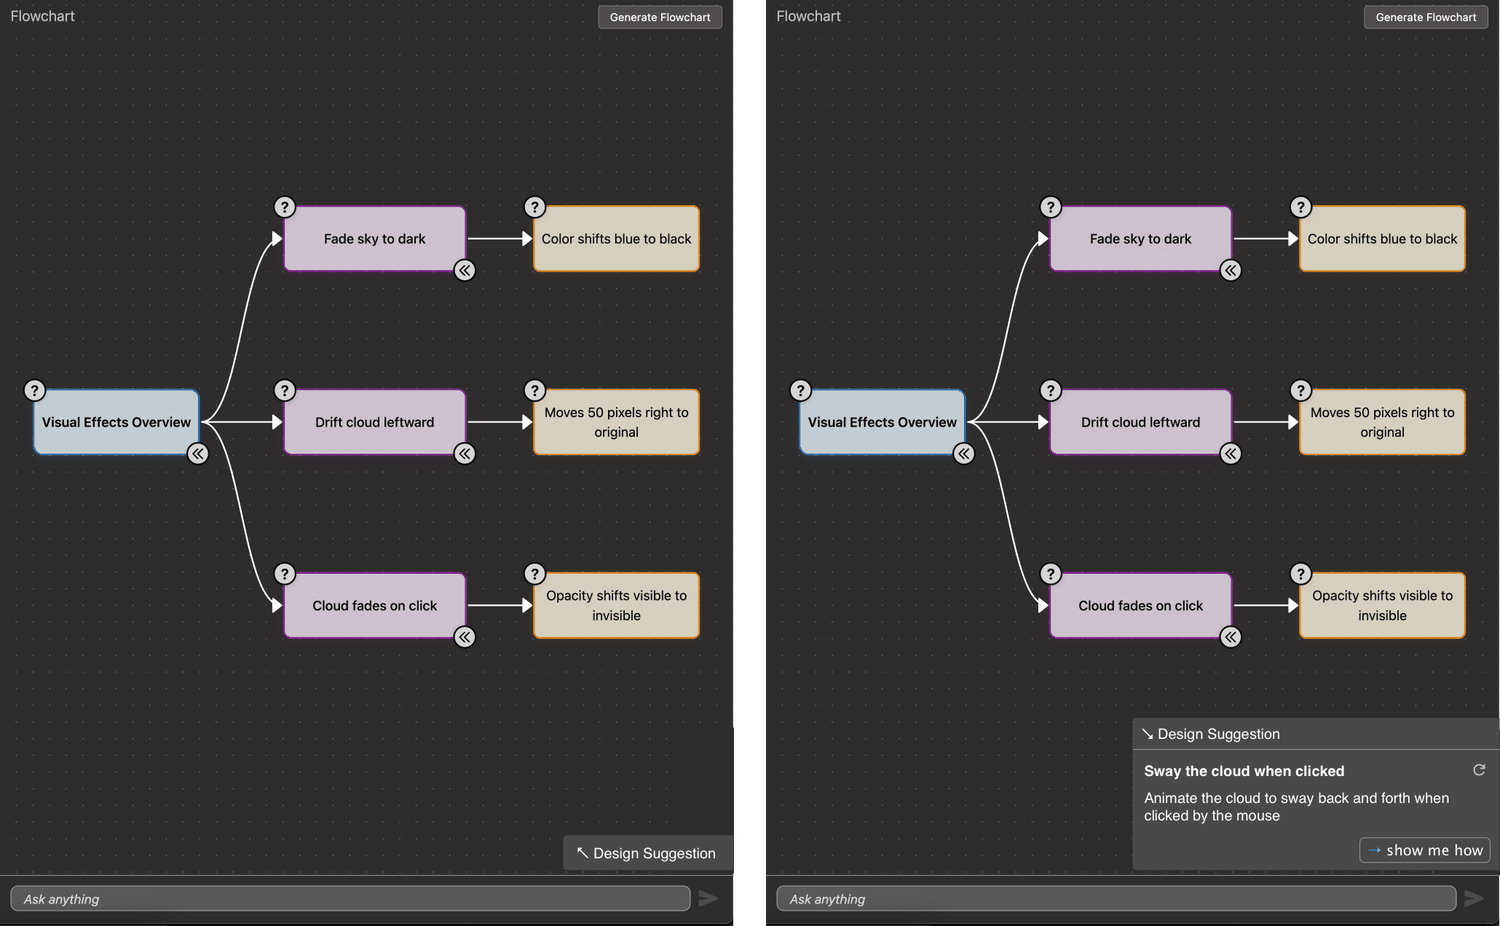This screenshot has width=1500, height=926.
Task: Click the question mark on Cloud fades on click, left panel
Action: pos(285,574)
